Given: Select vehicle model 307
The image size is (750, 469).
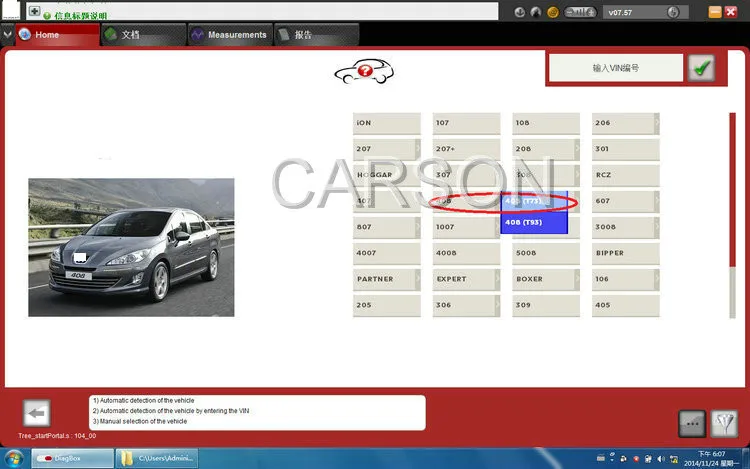Looking at the screenshot, I should [466, 175].
